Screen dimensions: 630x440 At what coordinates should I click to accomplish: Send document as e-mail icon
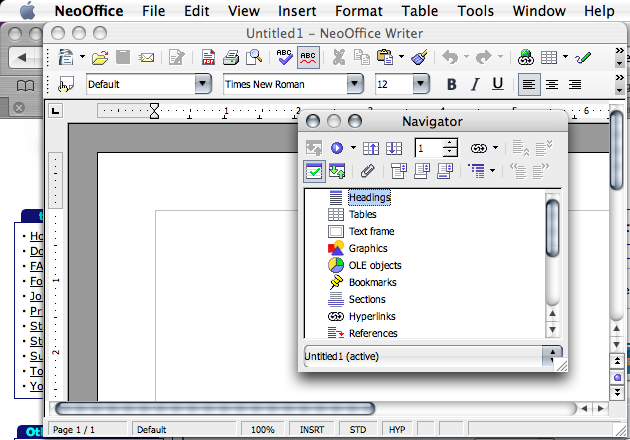pos(146,58)
